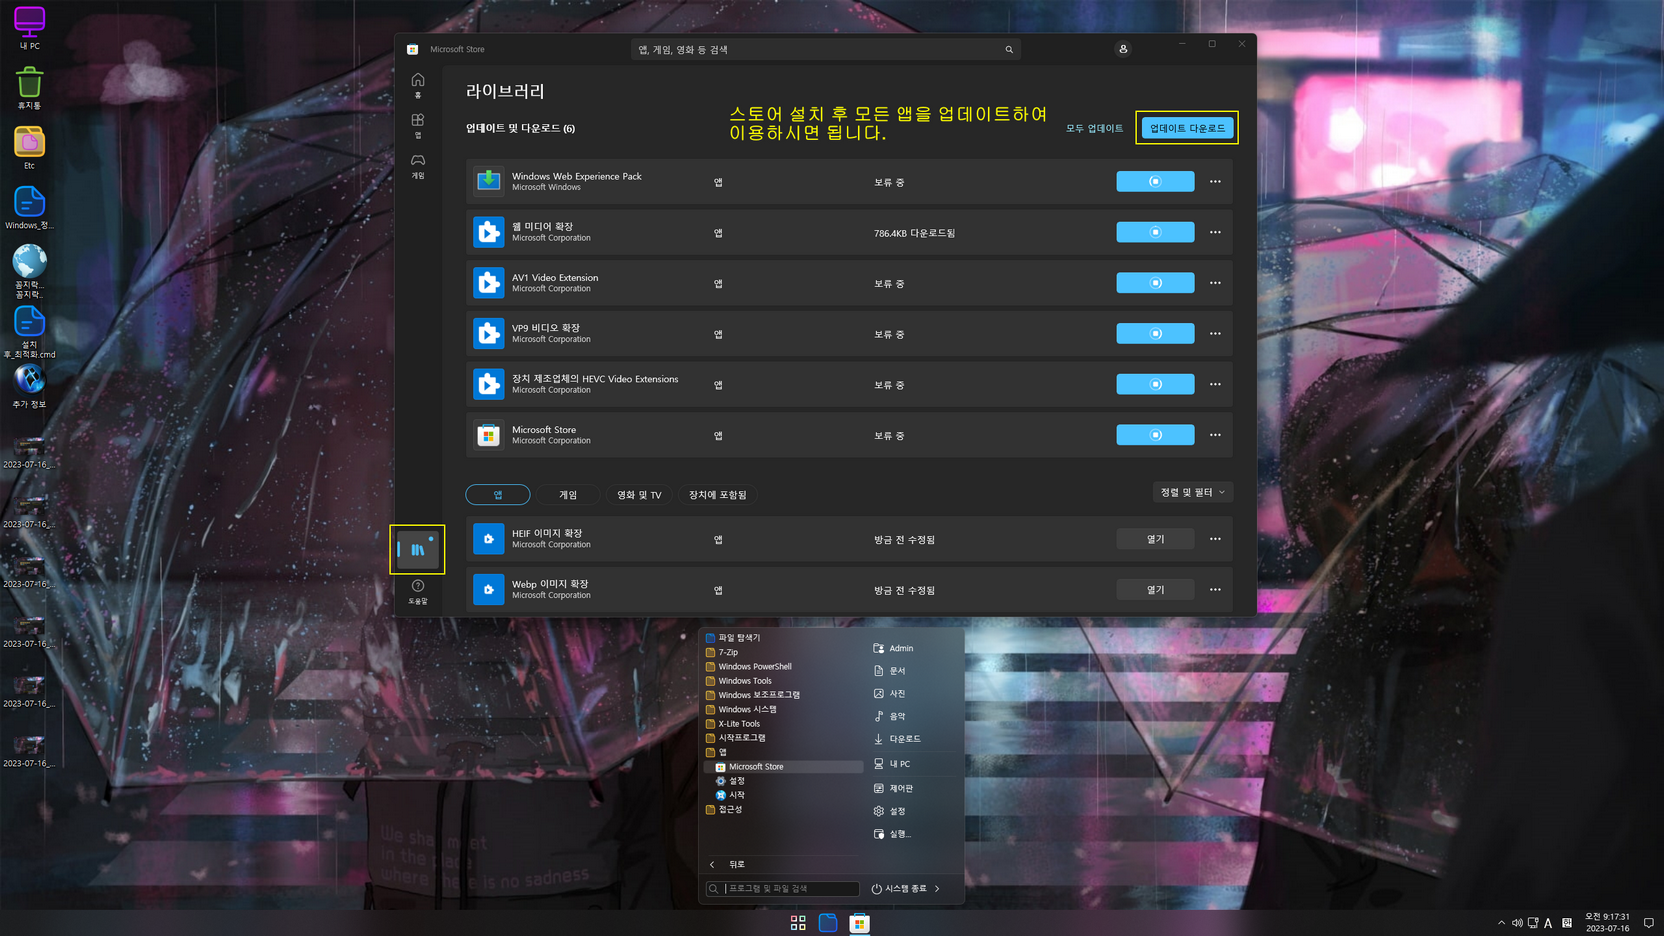Select the 게임 filter tab
The width and height of the screenshot is (1664, 936).
[x=568, y=495]
